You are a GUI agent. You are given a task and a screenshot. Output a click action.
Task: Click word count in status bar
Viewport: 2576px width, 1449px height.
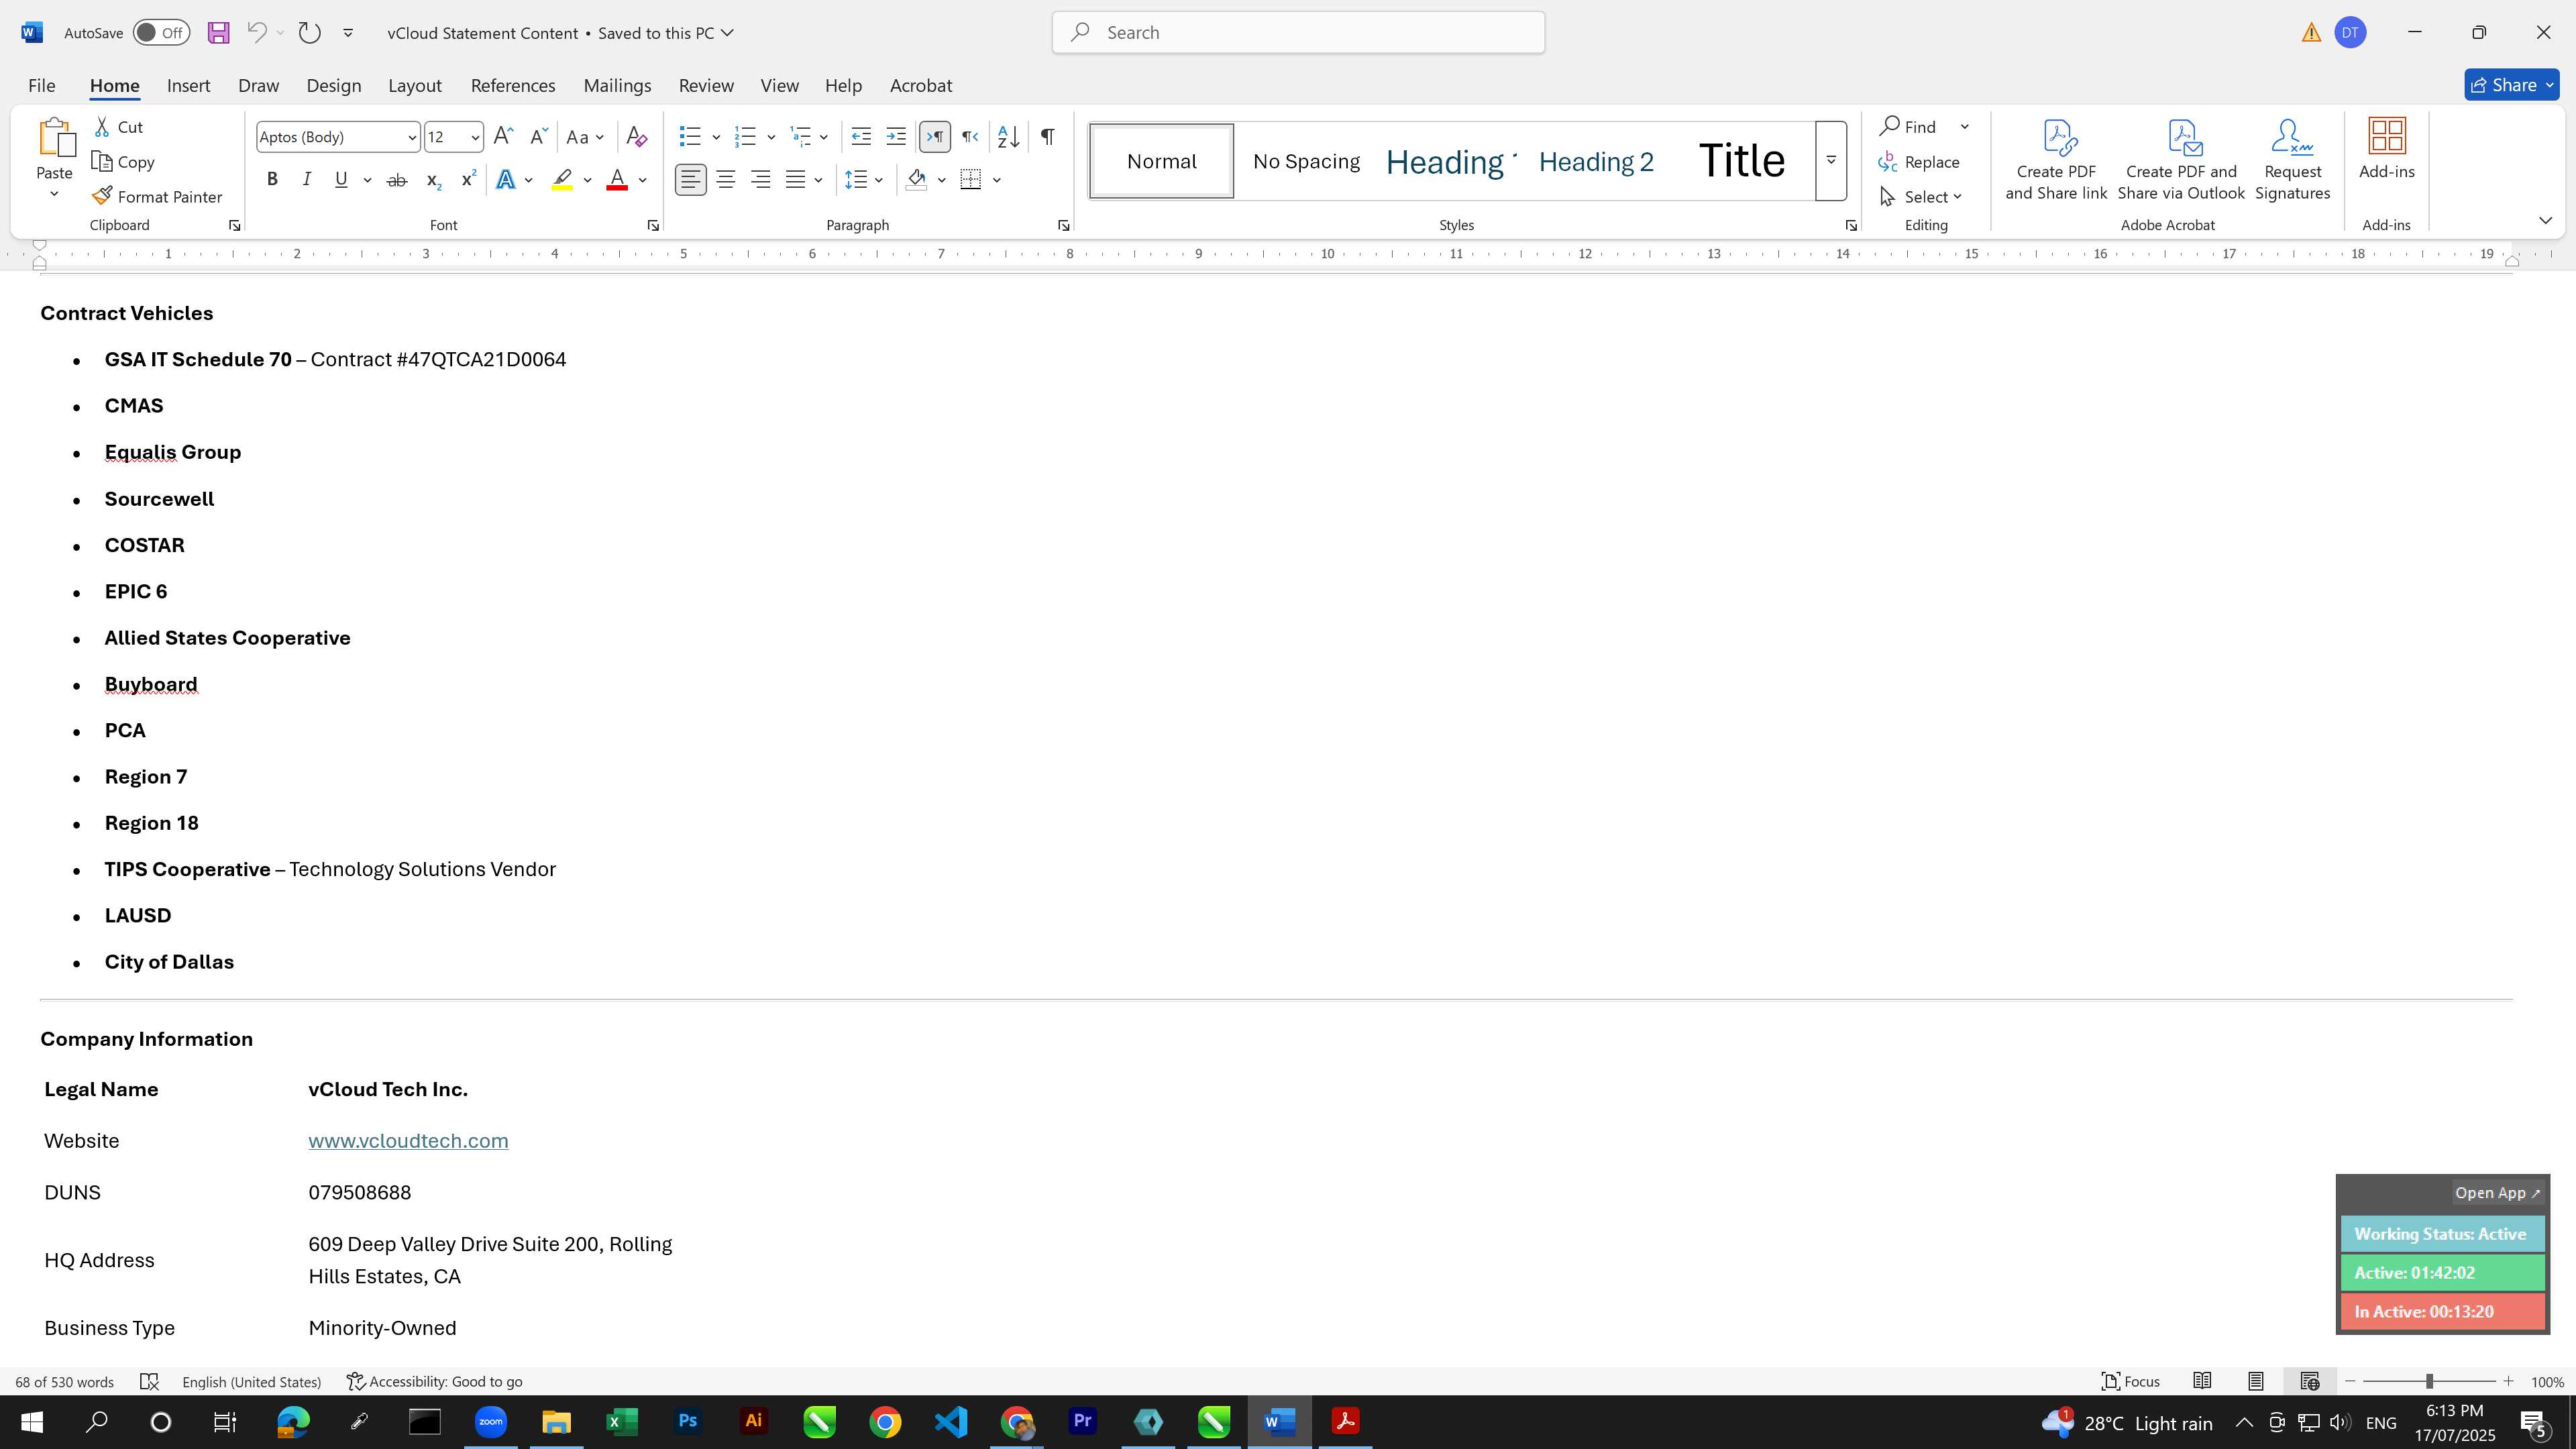64,1382
